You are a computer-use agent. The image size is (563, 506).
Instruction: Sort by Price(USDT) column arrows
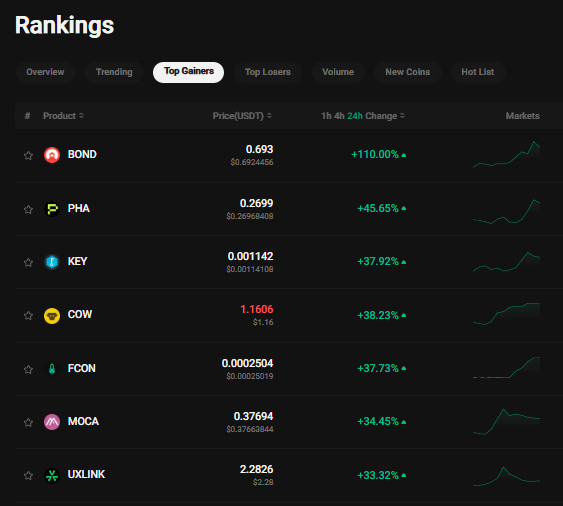click(x=269, y=116)
